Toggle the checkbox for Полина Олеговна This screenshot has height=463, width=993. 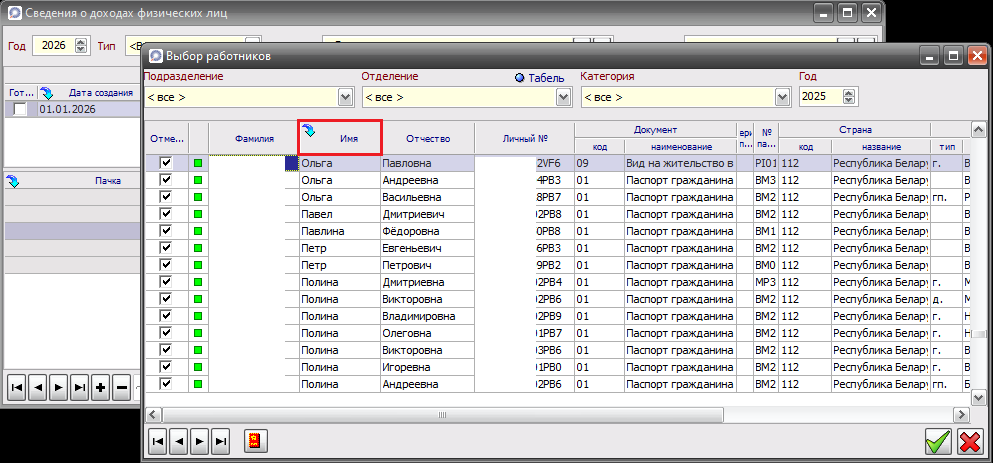coord(166,333)
